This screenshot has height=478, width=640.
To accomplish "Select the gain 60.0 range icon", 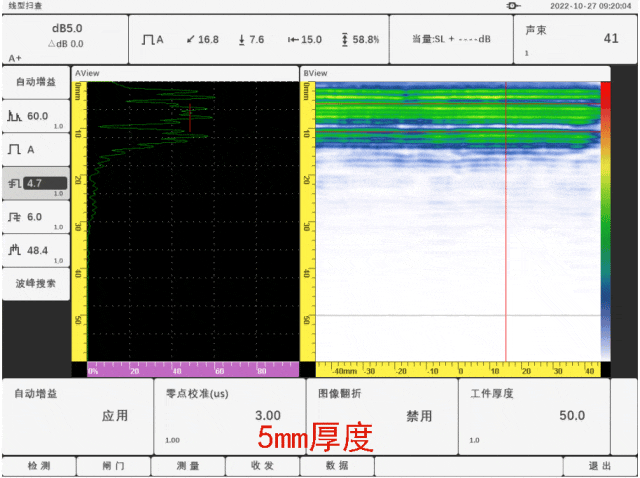I will tap(14, 116).
